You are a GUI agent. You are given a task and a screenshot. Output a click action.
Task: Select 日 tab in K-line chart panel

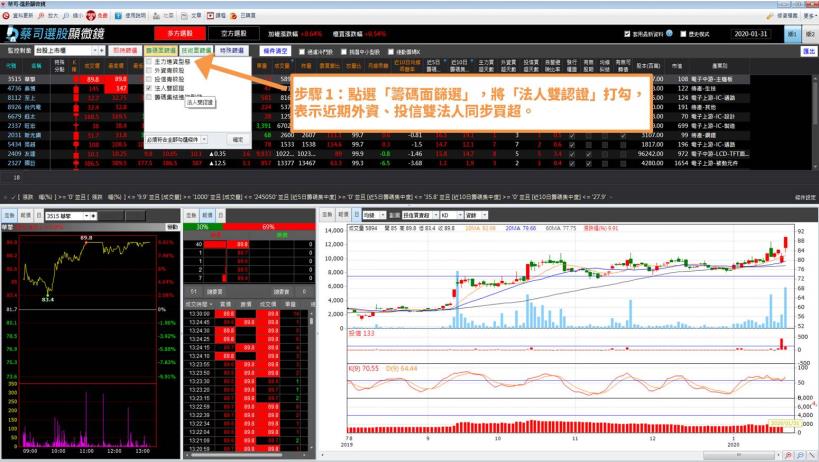click(356, 215)
